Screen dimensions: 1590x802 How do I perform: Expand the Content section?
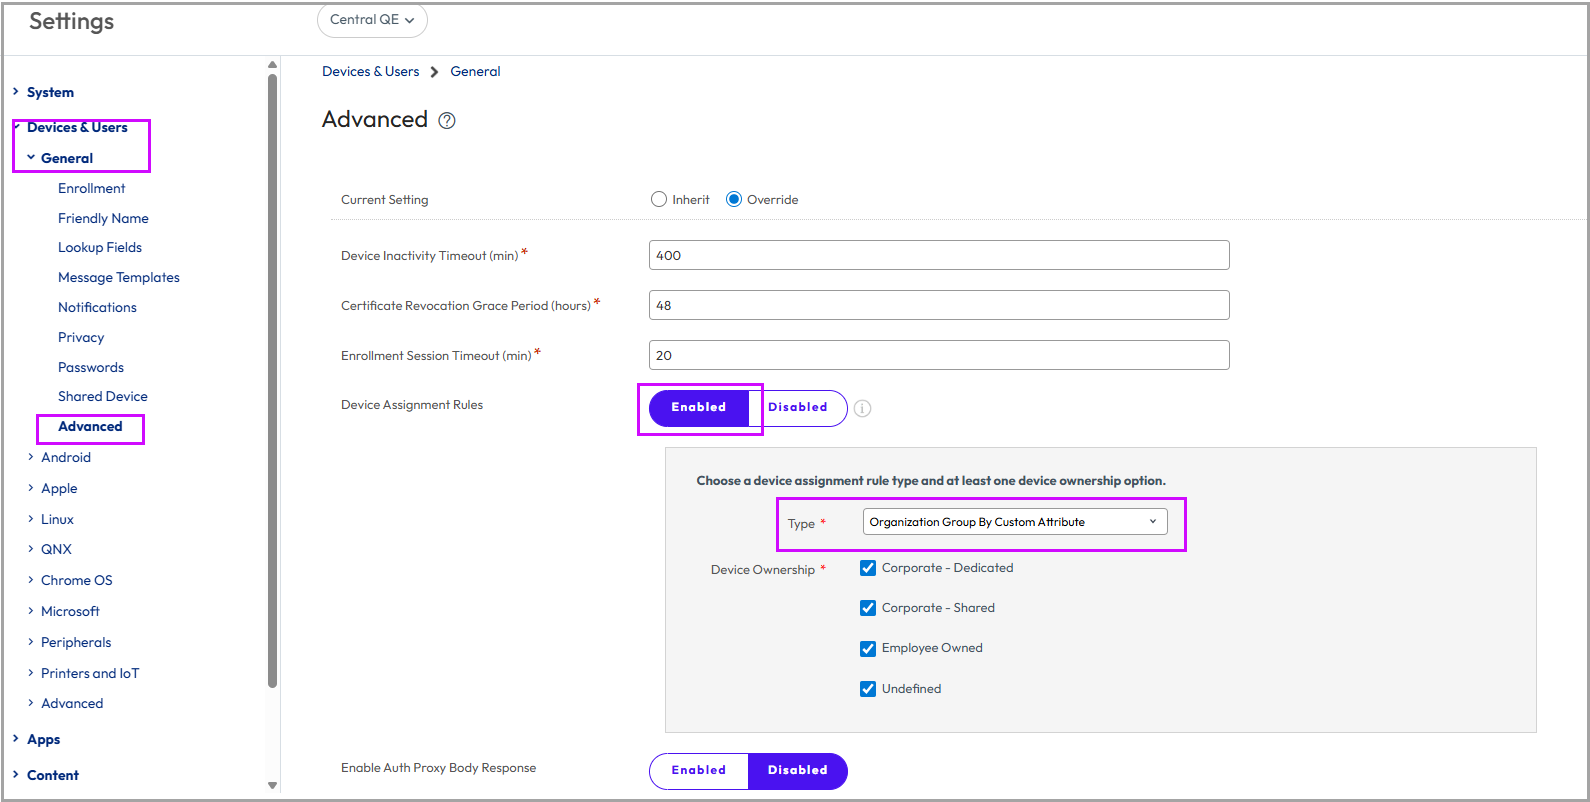point(16,775)
